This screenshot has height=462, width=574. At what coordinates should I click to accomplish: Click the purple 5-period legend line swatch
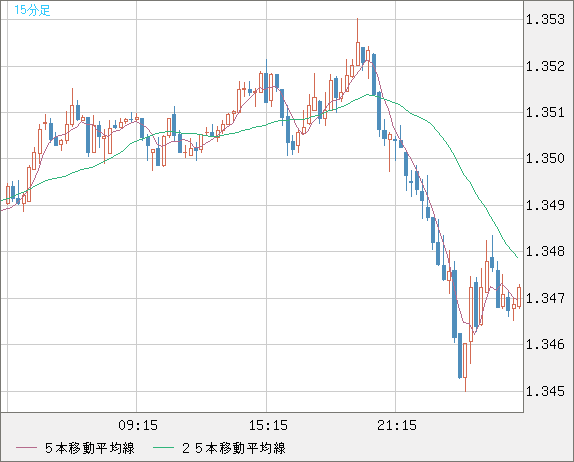26,448
